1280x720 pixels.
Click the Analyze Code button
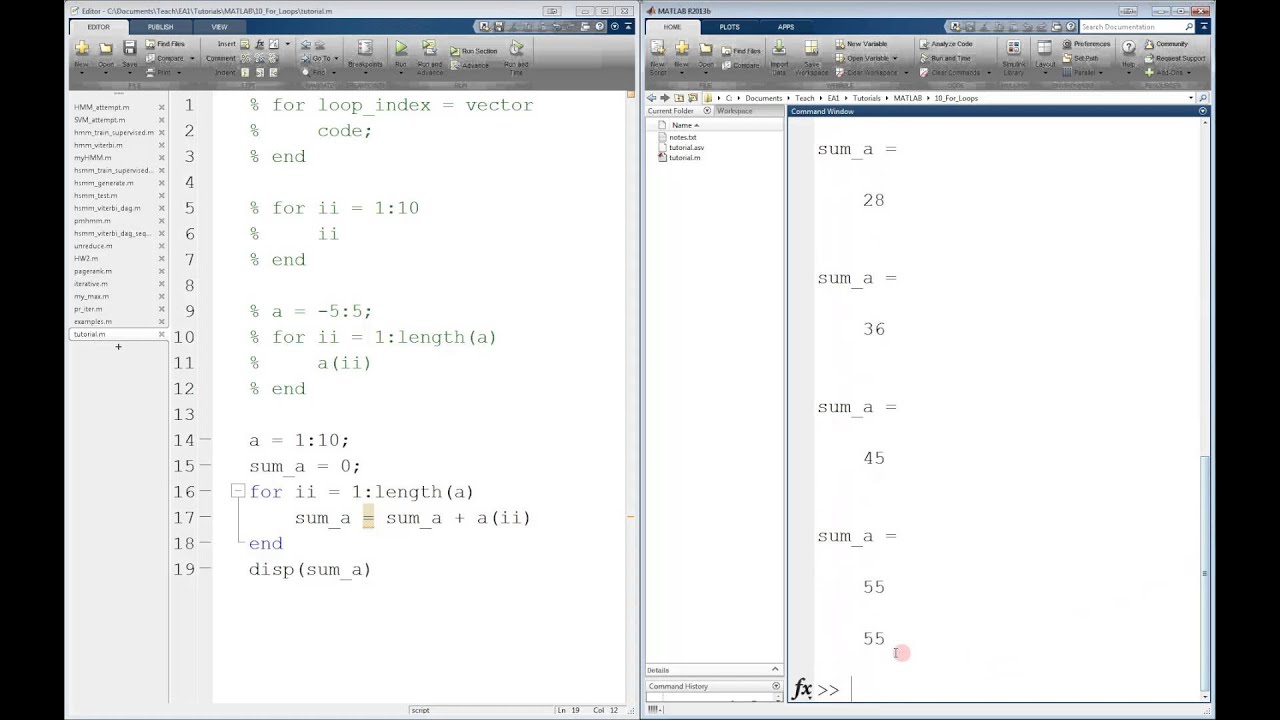coord(945,44)
